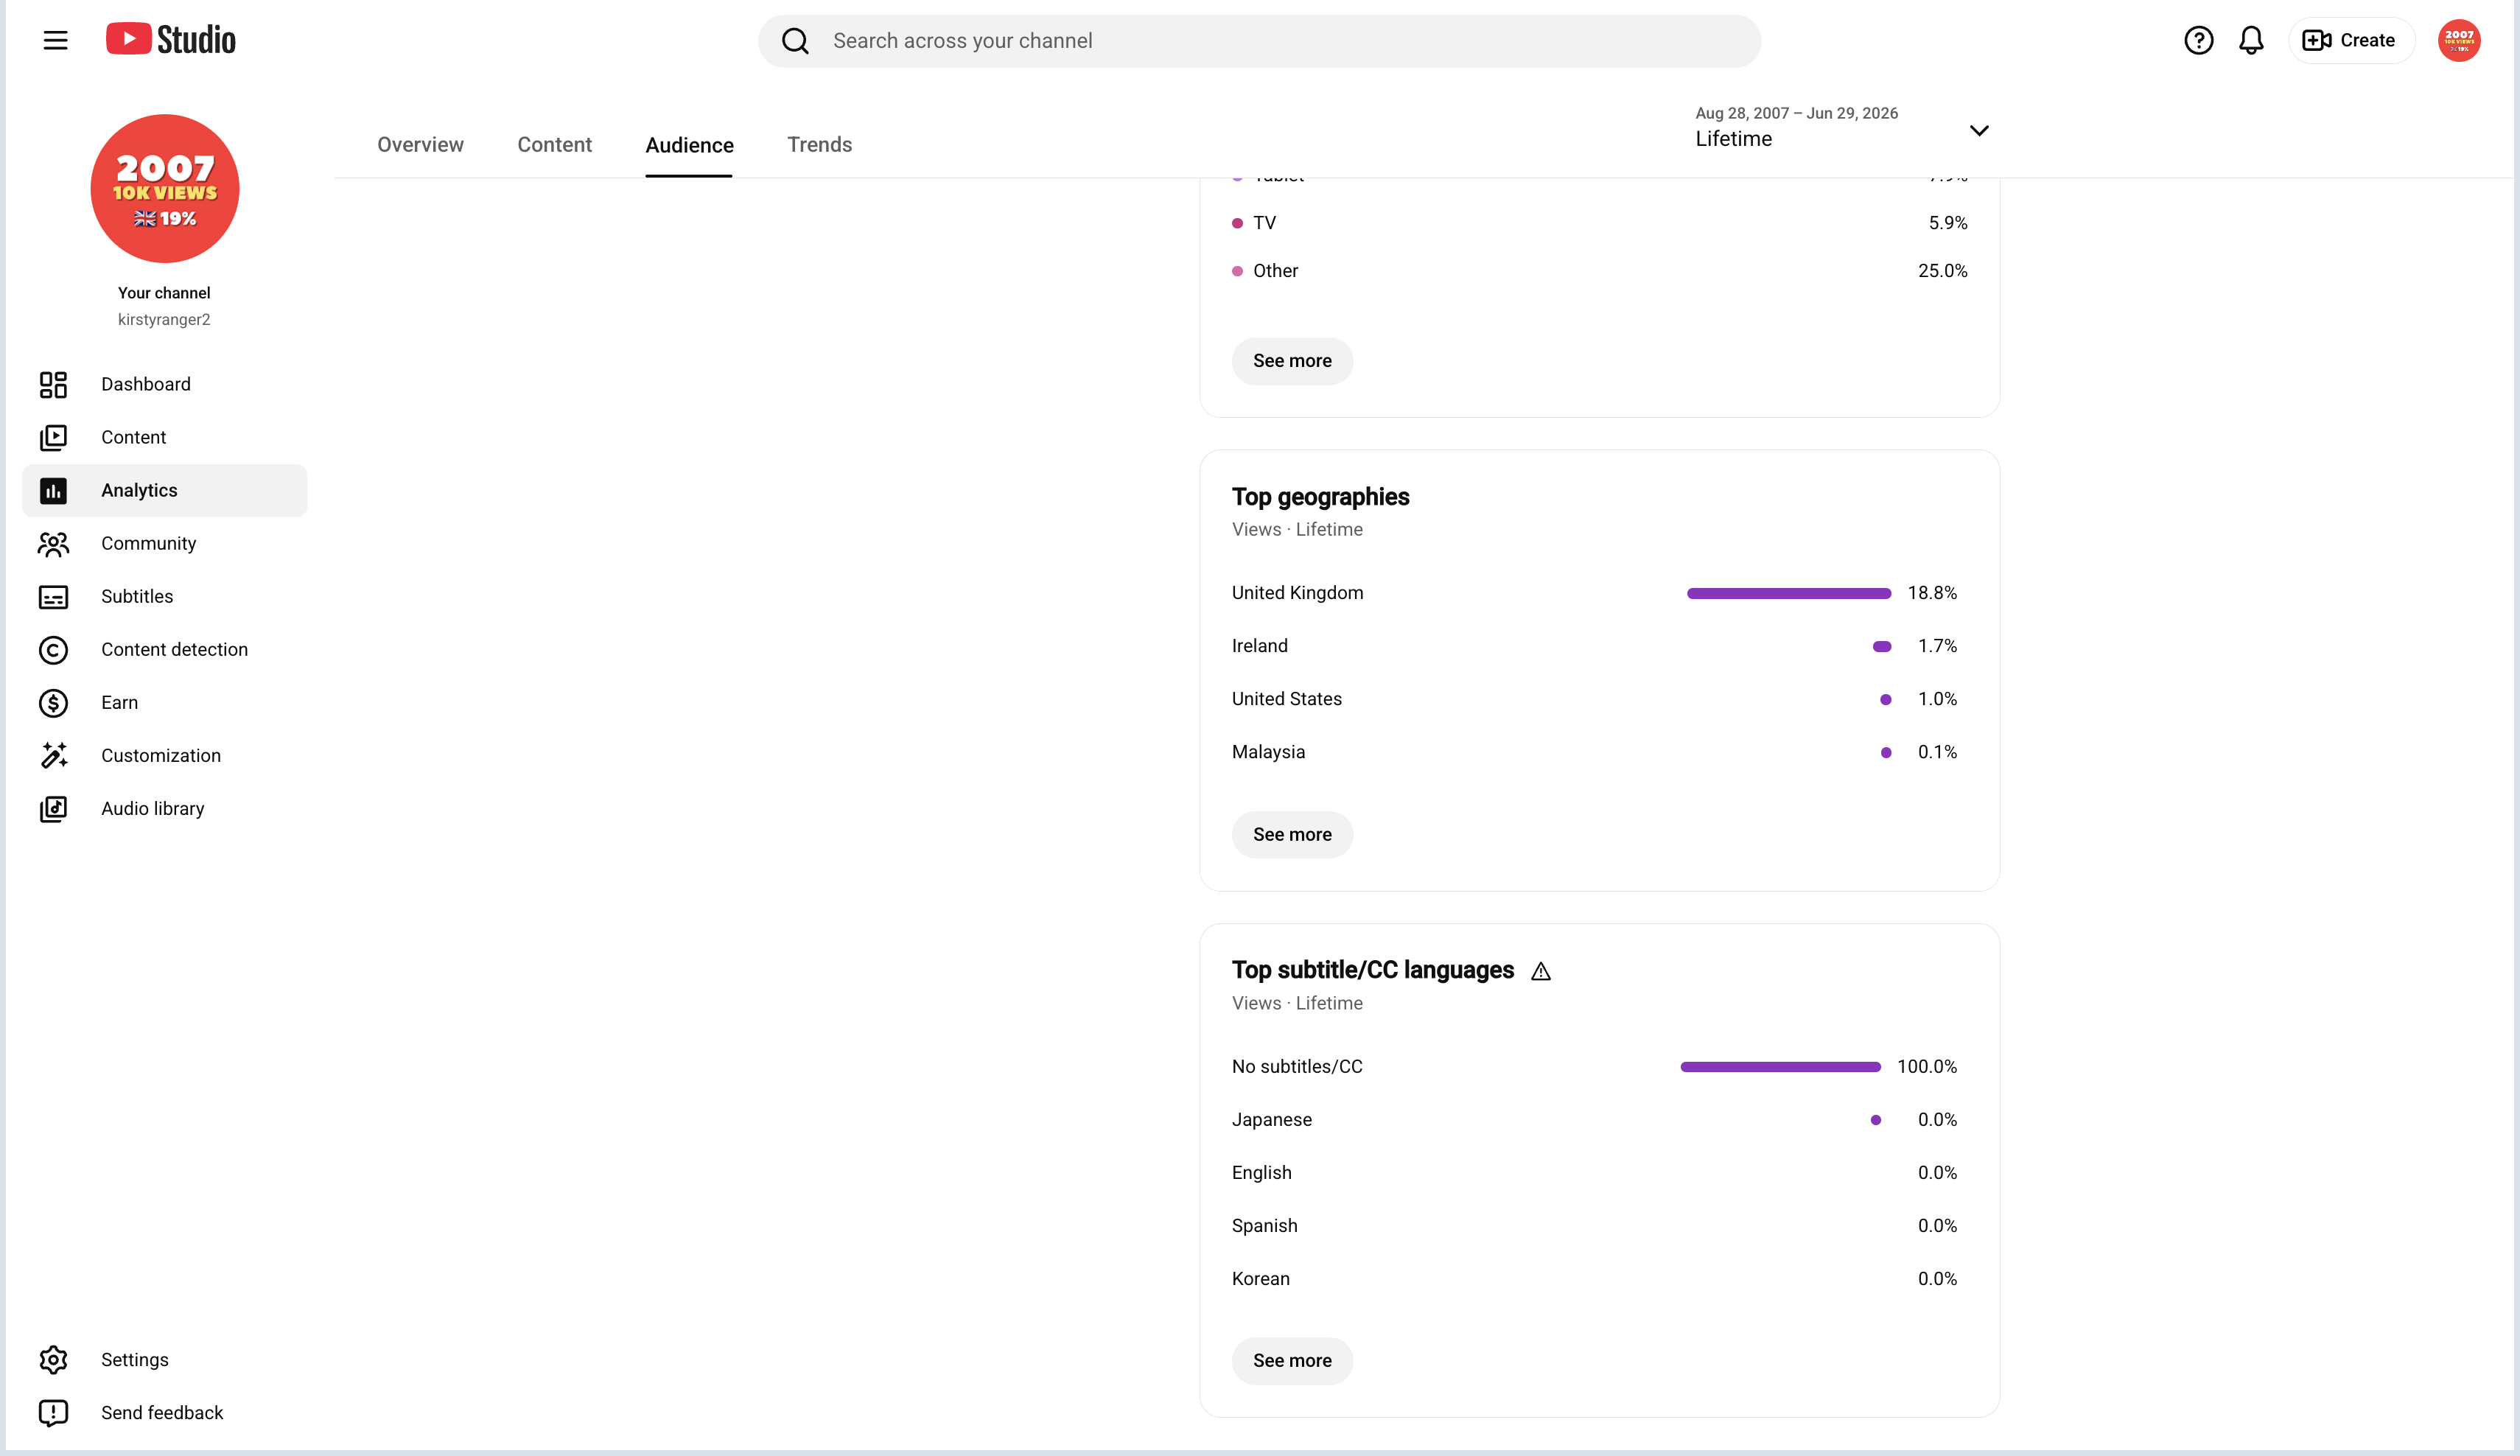Click the 18.8% United Kingdom value
Image resolution: width=2520 pixels, height=1456 pixels.
click(1932, 593)
